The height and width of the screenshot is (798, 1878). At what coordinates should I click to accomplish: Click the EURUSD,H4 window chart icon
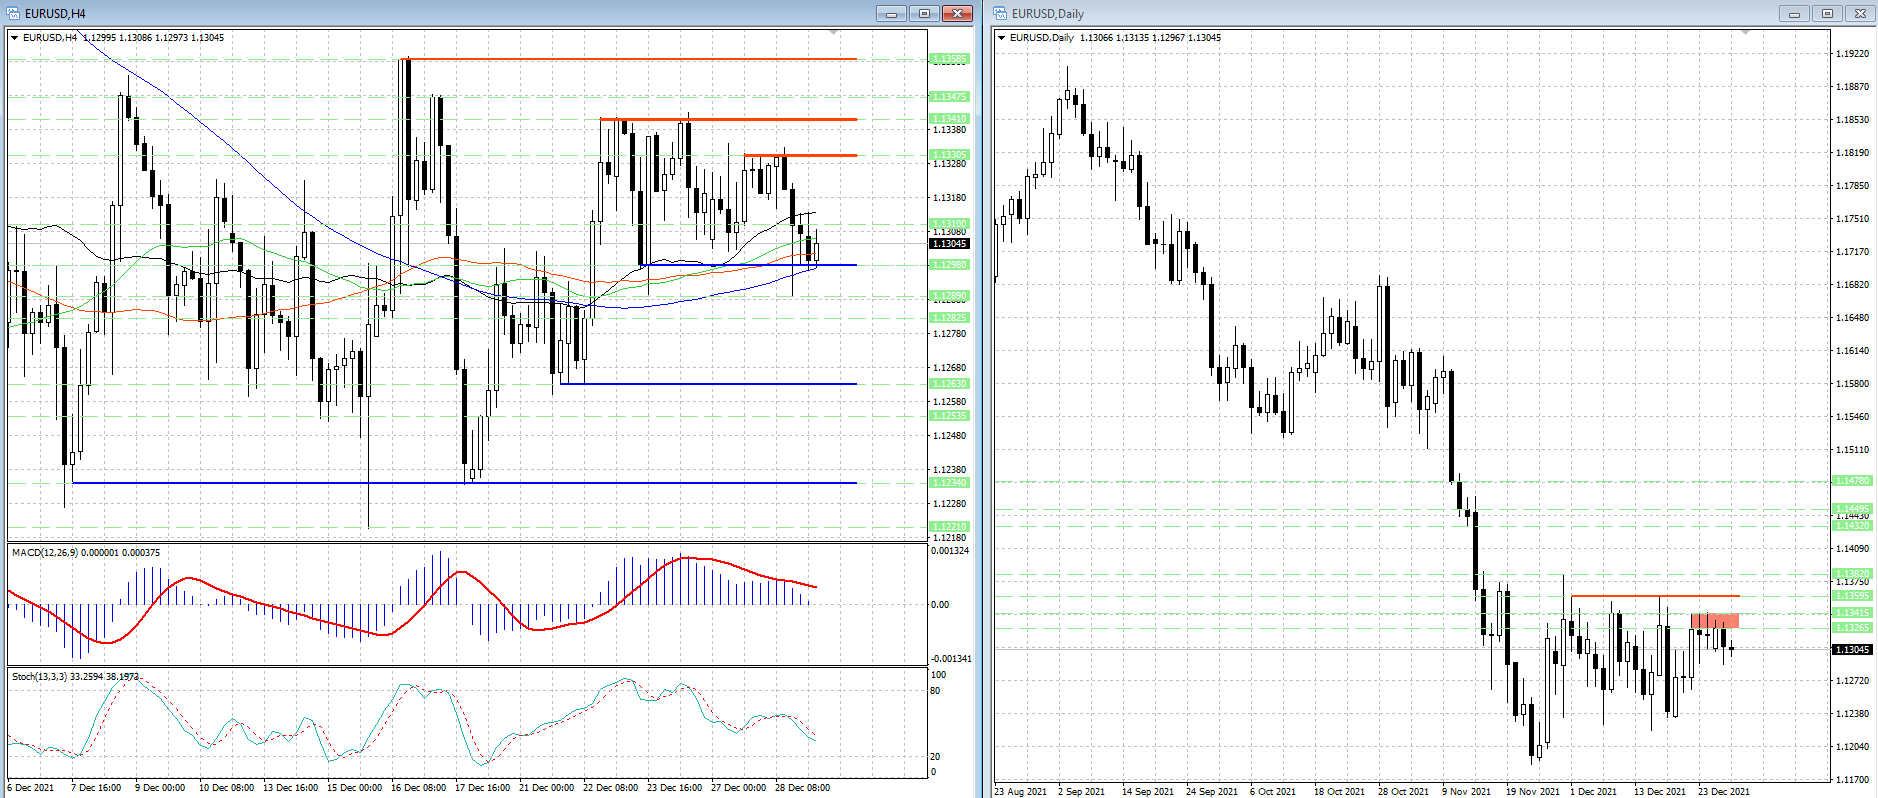click(x=13, y=13)
